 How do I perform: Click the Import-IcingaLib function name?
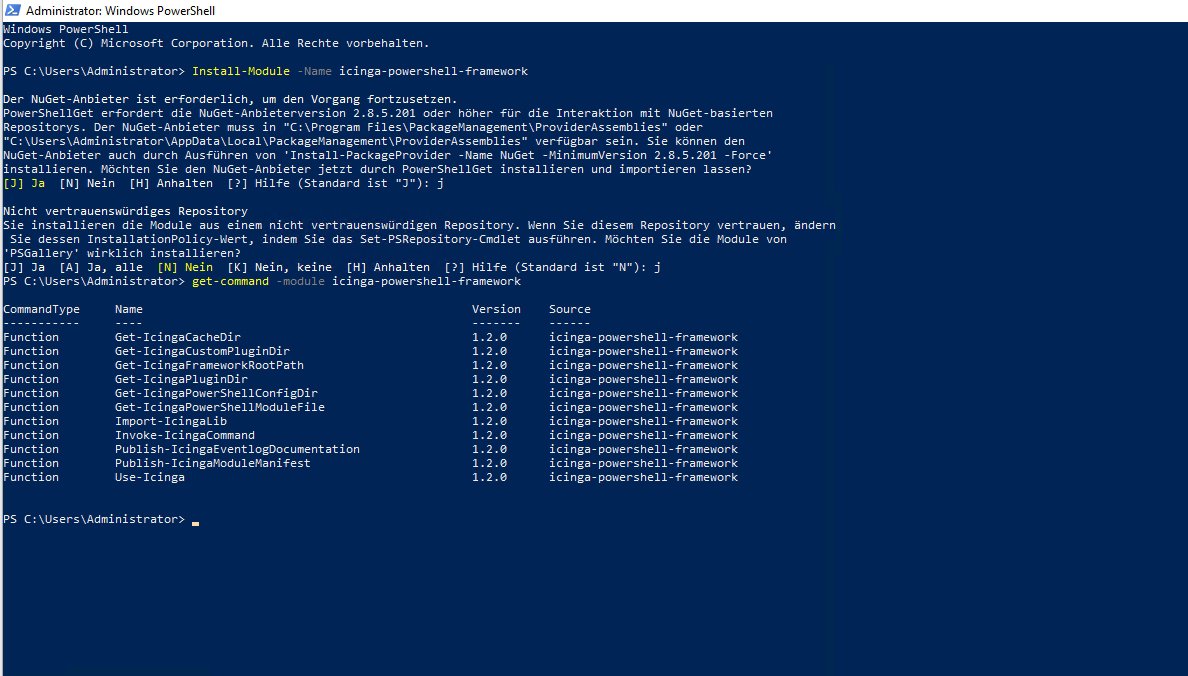click(x=171, y=422)
